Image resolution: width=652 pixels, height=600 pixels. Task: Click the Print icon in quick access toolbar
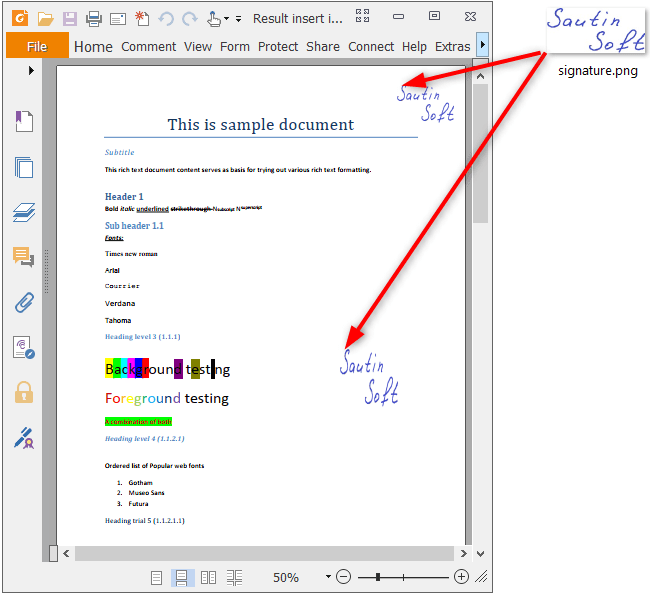point(94,18)
